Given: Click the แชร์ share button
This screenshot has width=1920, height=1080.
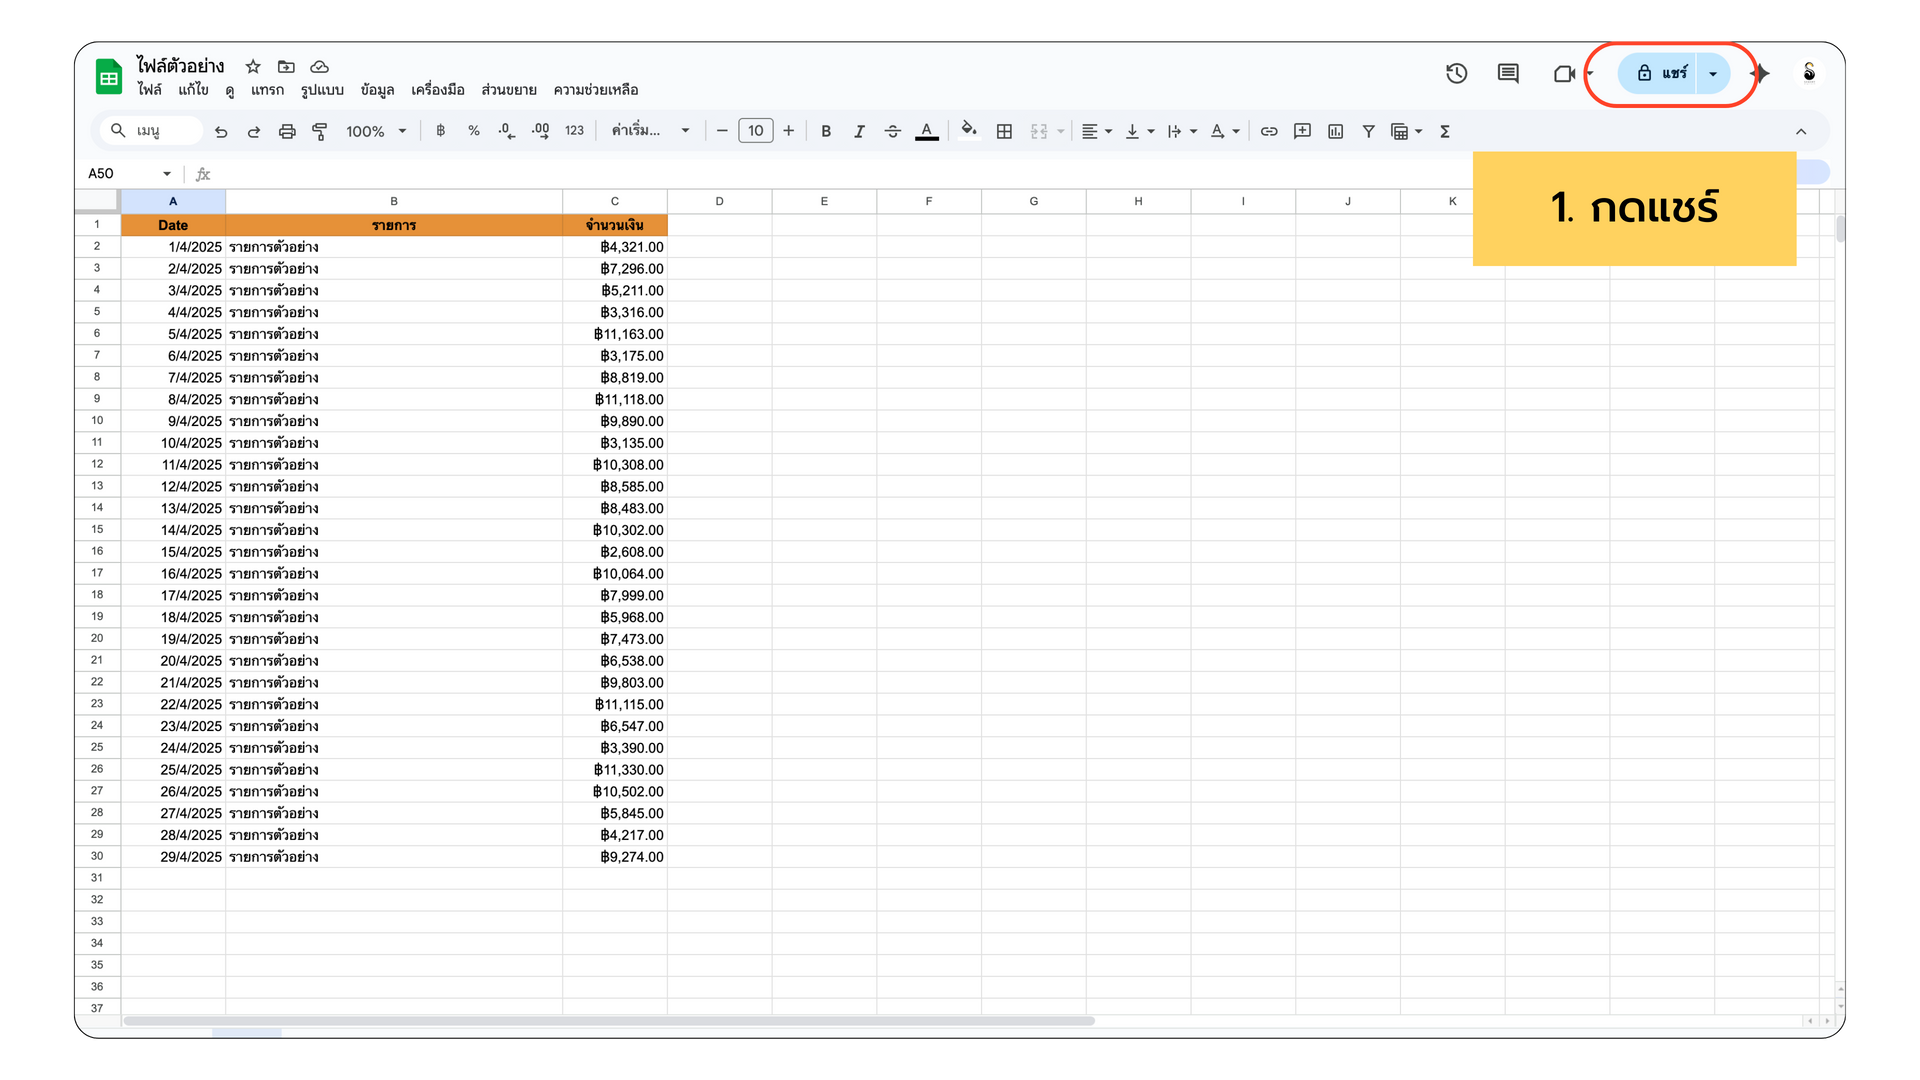Looking at the screenshot, I should click(x=1660, y=73).
